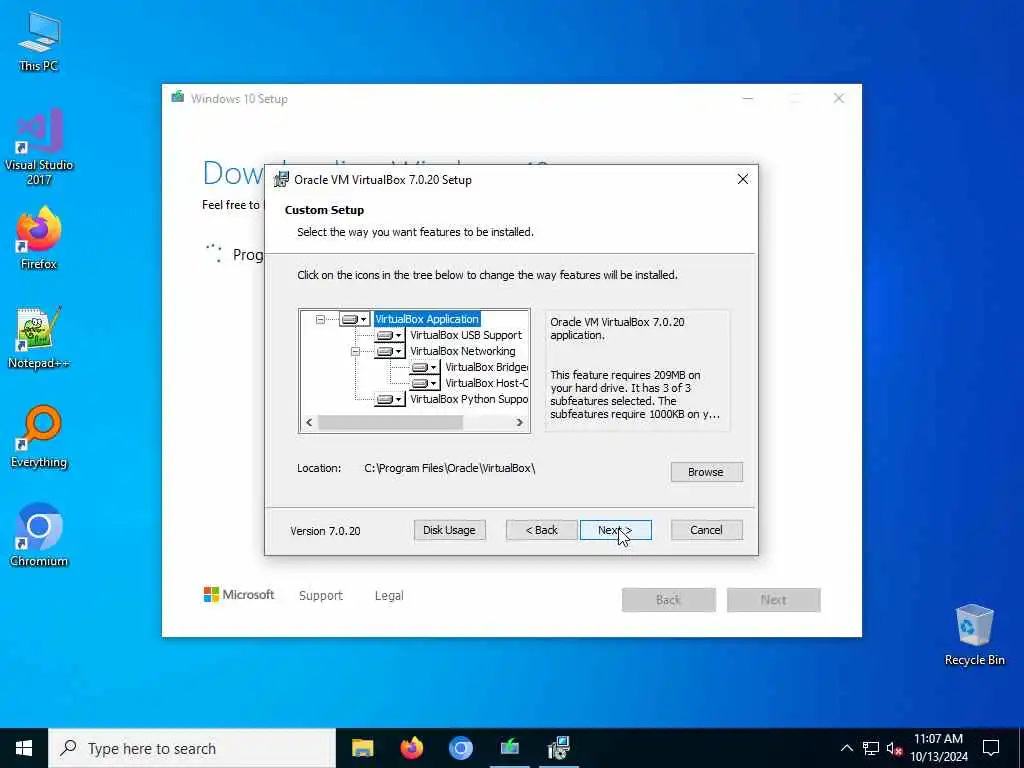Select VirtualBox Host-Only tree item
The image size is (1024, 768).
[x=487, y=383]
